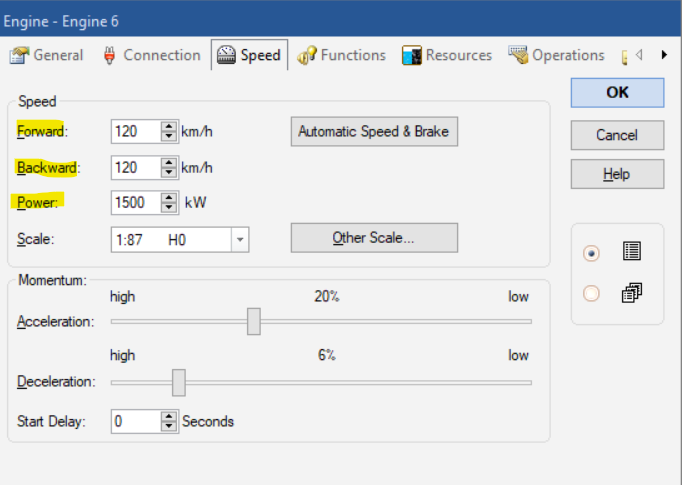Screen dimensions: 682x485
Task: Increase Forward speed with the up stepper arrow
Action: click(169, 127)
